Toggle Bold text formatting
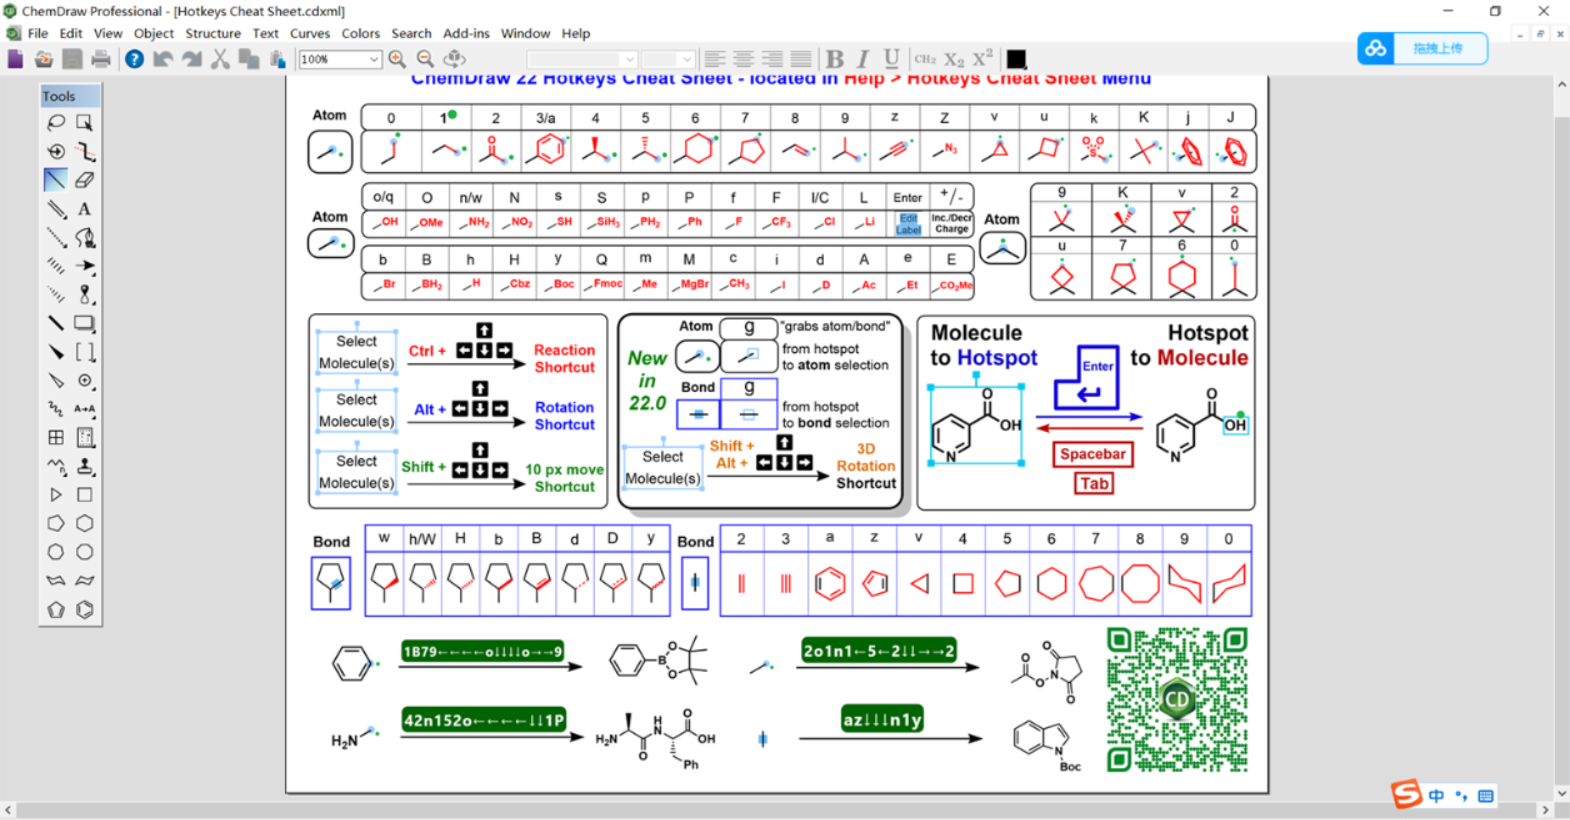This screenshot has height=820, width=1570. coord(835,59)
